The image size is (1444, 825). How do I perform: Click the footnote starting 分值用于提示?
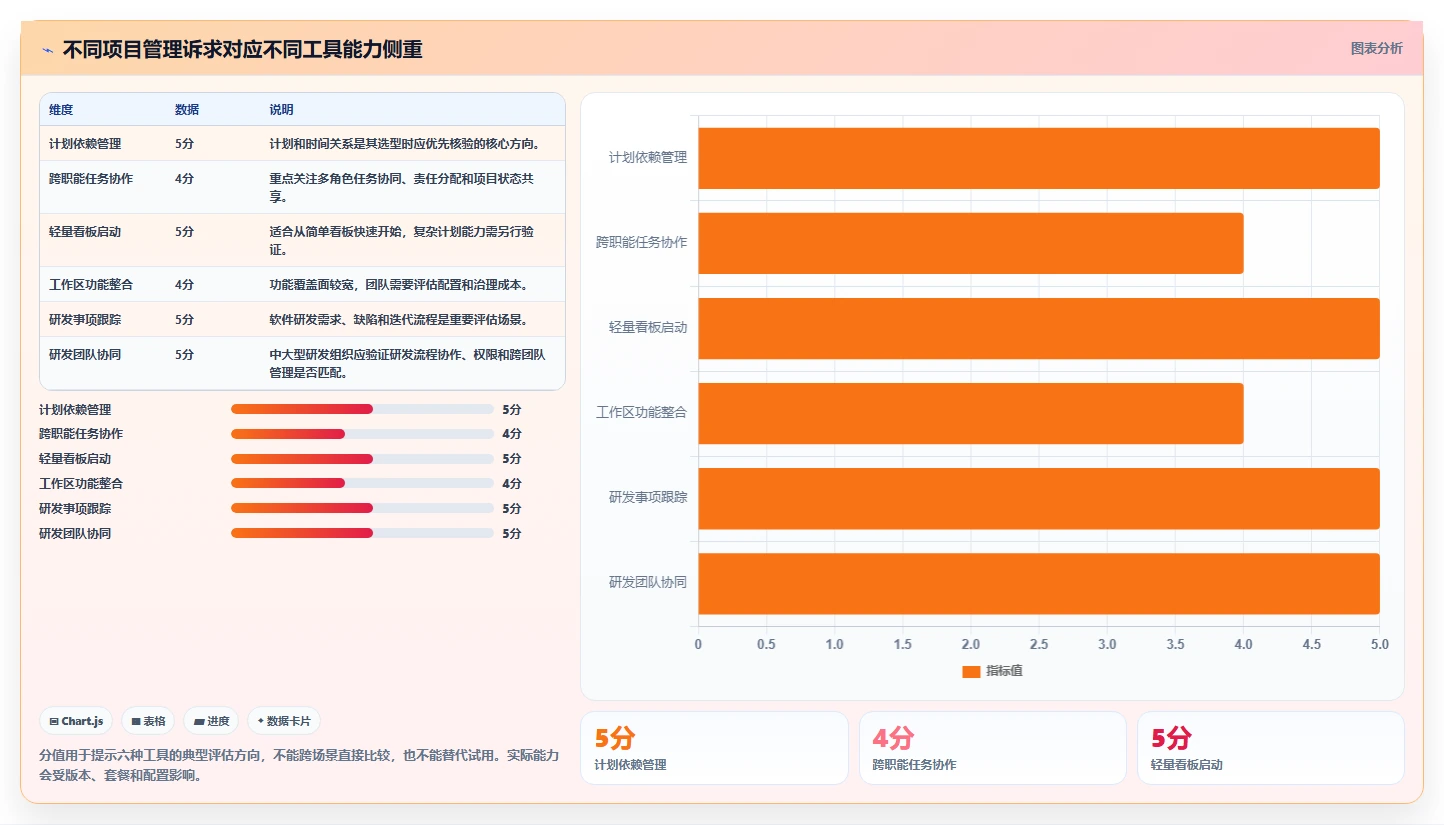pos(299,765)
